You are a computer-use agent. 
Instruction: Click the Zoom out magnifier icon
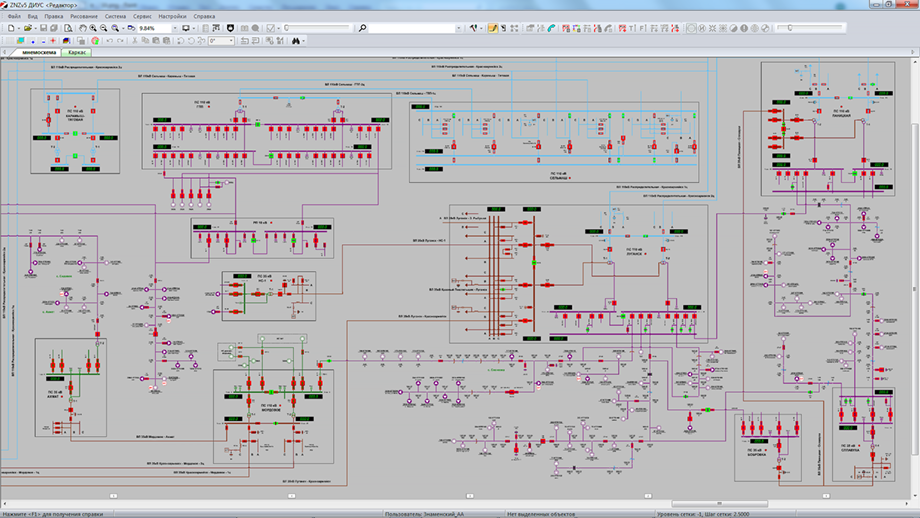105,28
